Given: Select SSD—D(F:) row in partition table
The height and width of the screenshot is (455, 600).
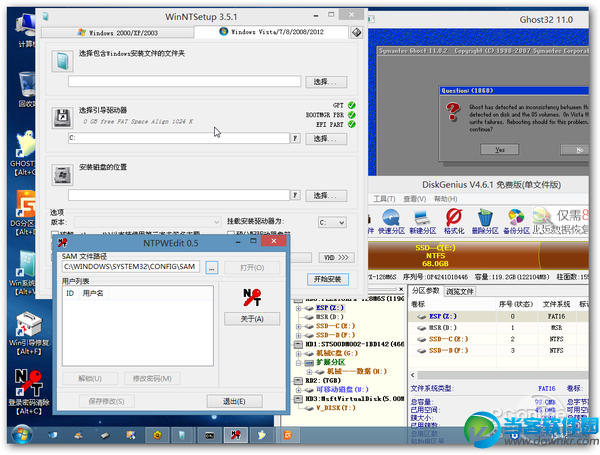Looking at the screenshot, I should [497, 351].
